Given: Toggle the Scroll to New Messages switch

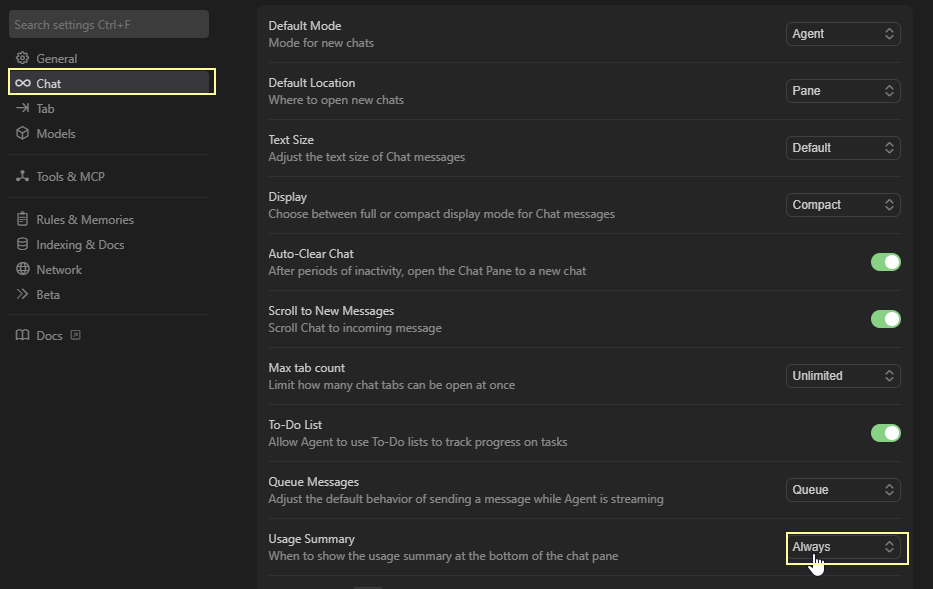Looking at the screenshot, I should tap(885, 319).
